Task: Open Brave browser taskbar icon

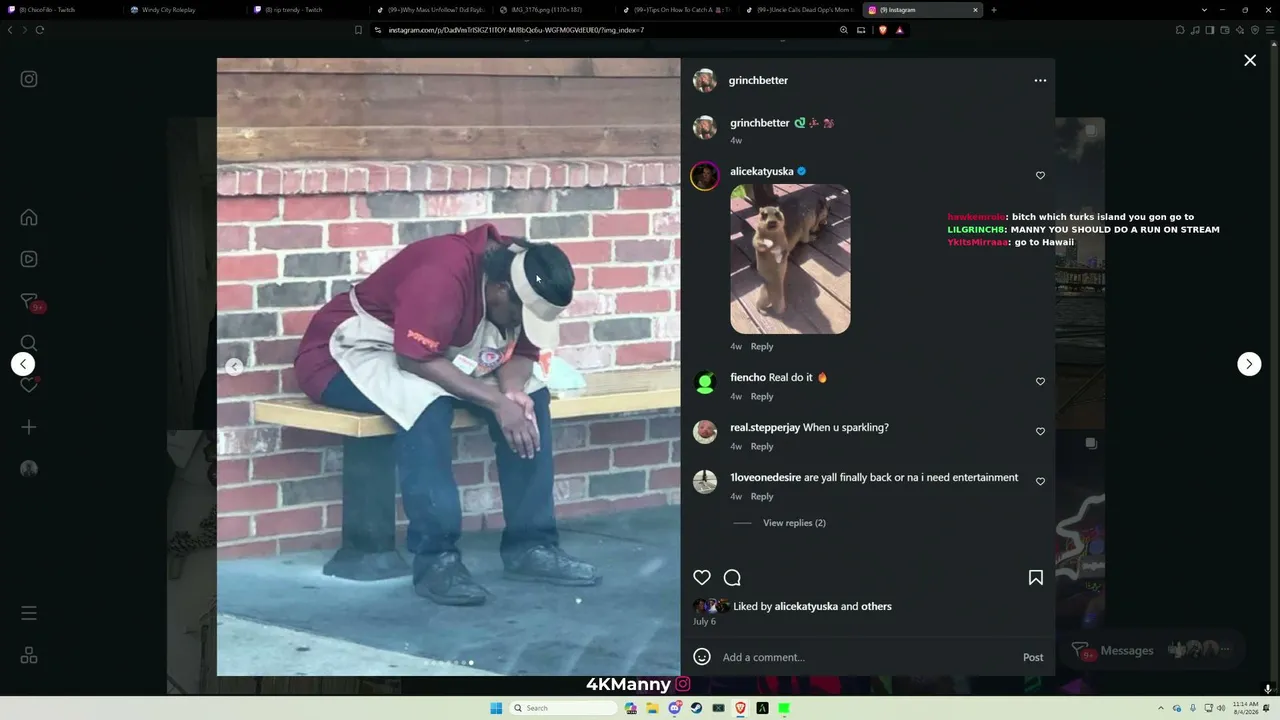Action: pyautogui.click(x=740, y=708)
